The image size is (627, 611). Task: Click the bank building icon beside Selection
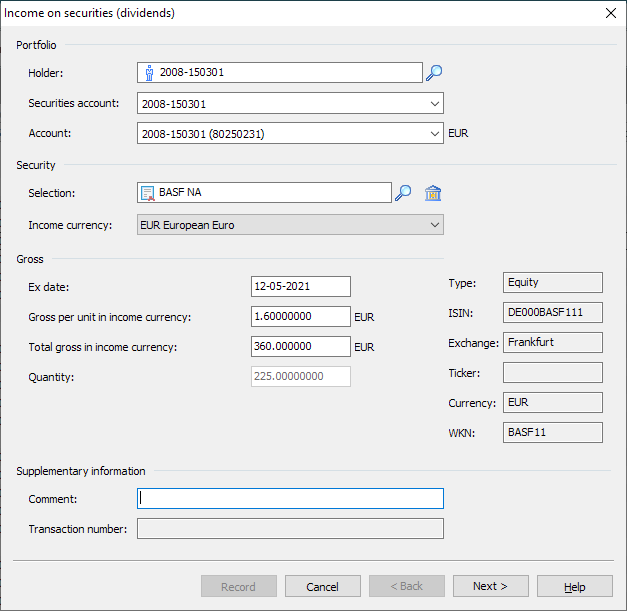pos(433,193)
